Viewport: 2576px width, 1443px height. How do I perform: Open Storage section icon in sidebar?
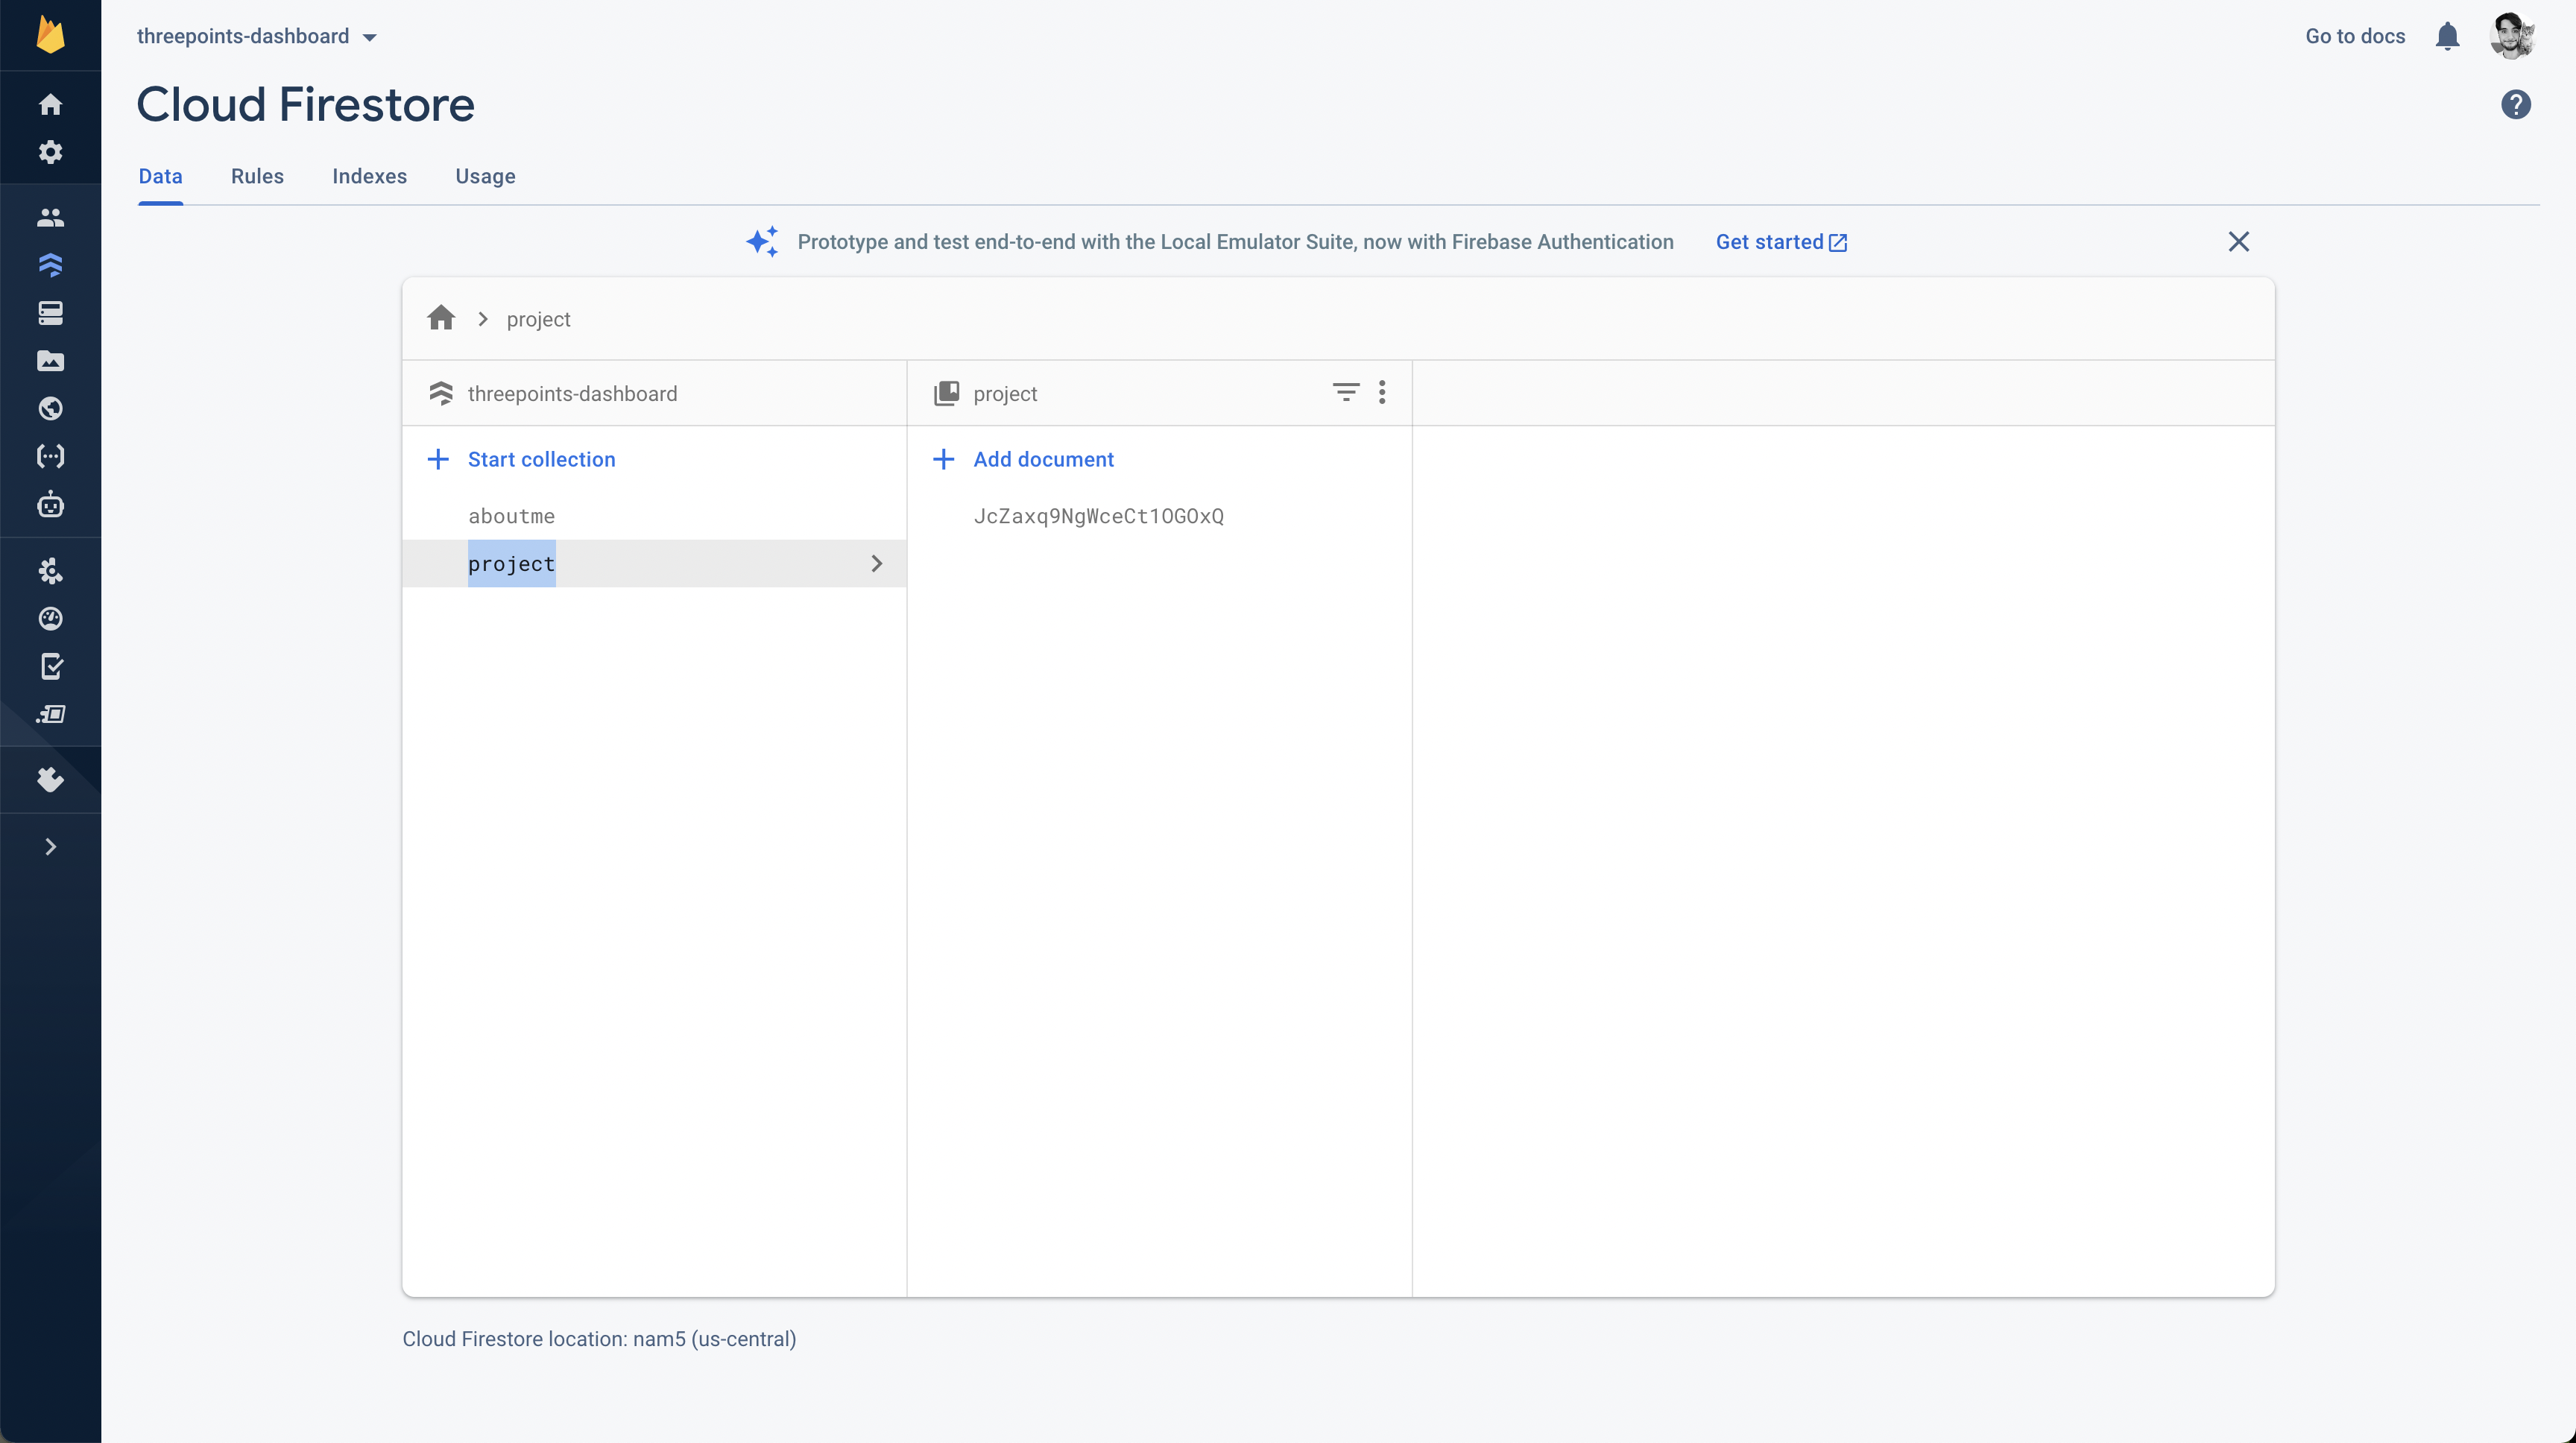click(50, 361)
